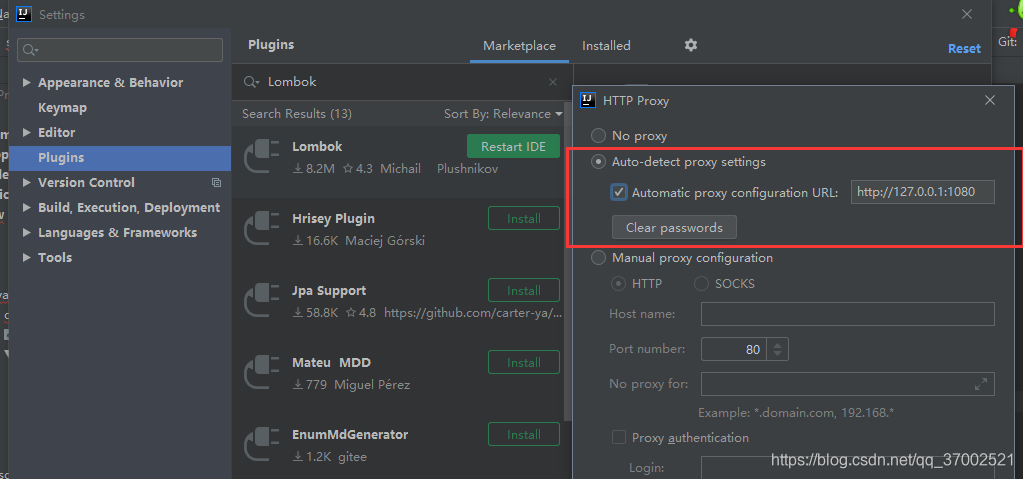Viewport: 1023px width, 479px height.
Task: Click the Version Control project-level settings icon
Action: click(217, 183)
